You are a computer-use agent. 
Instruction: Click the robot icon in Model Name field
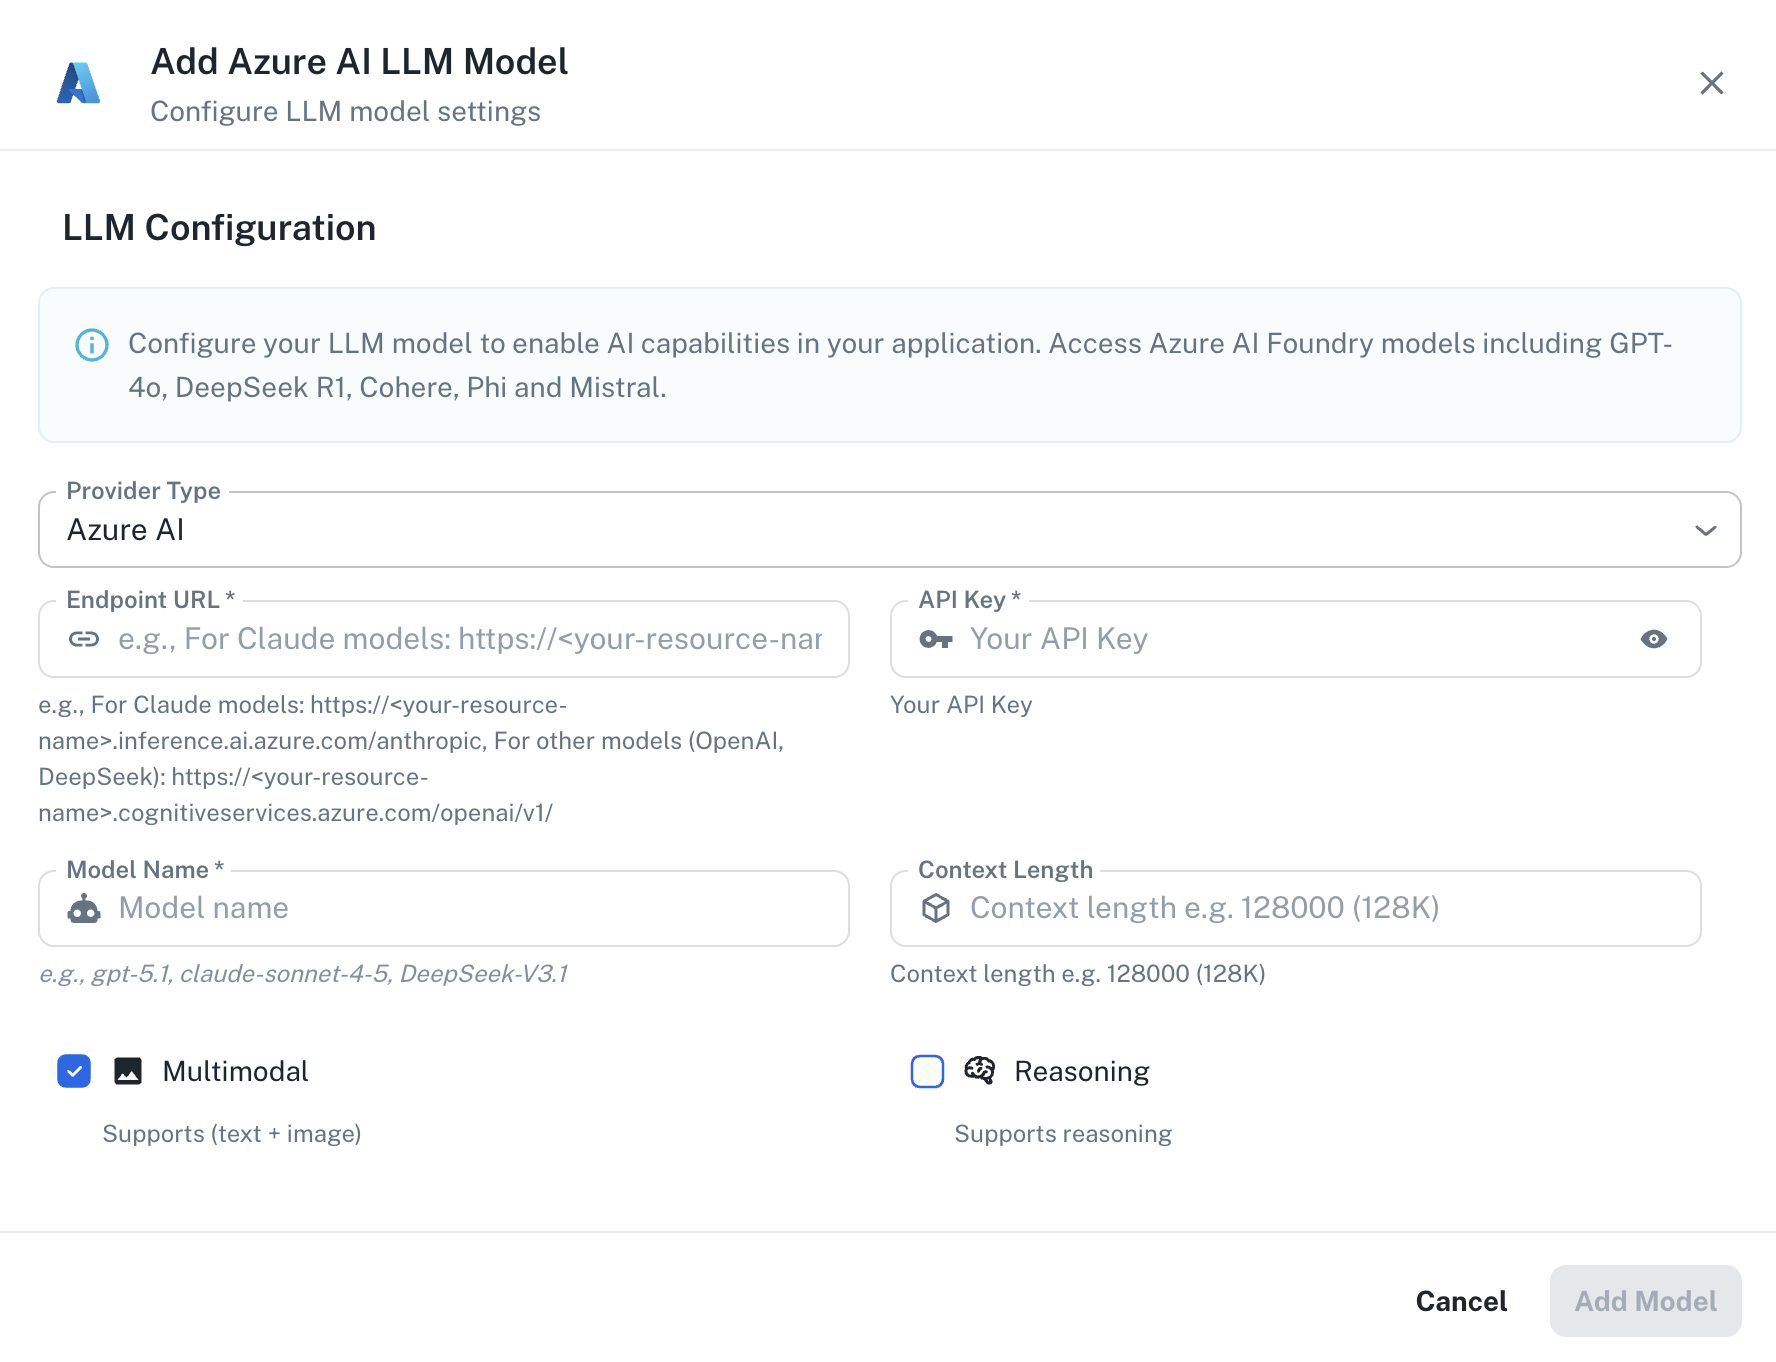[86, 908]
